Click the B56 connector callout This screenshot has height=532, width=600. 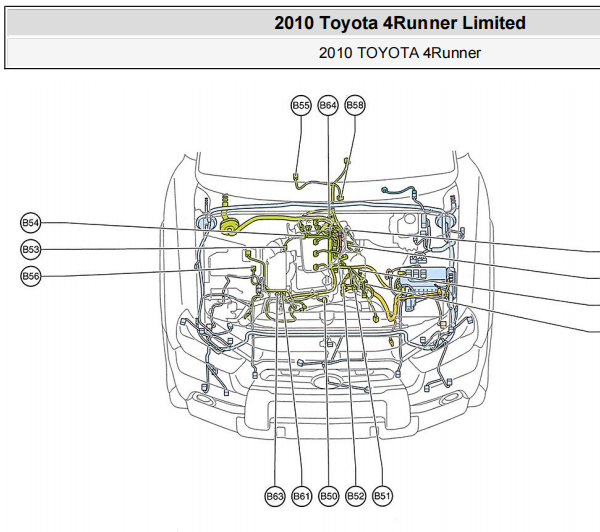pos(30,276)
